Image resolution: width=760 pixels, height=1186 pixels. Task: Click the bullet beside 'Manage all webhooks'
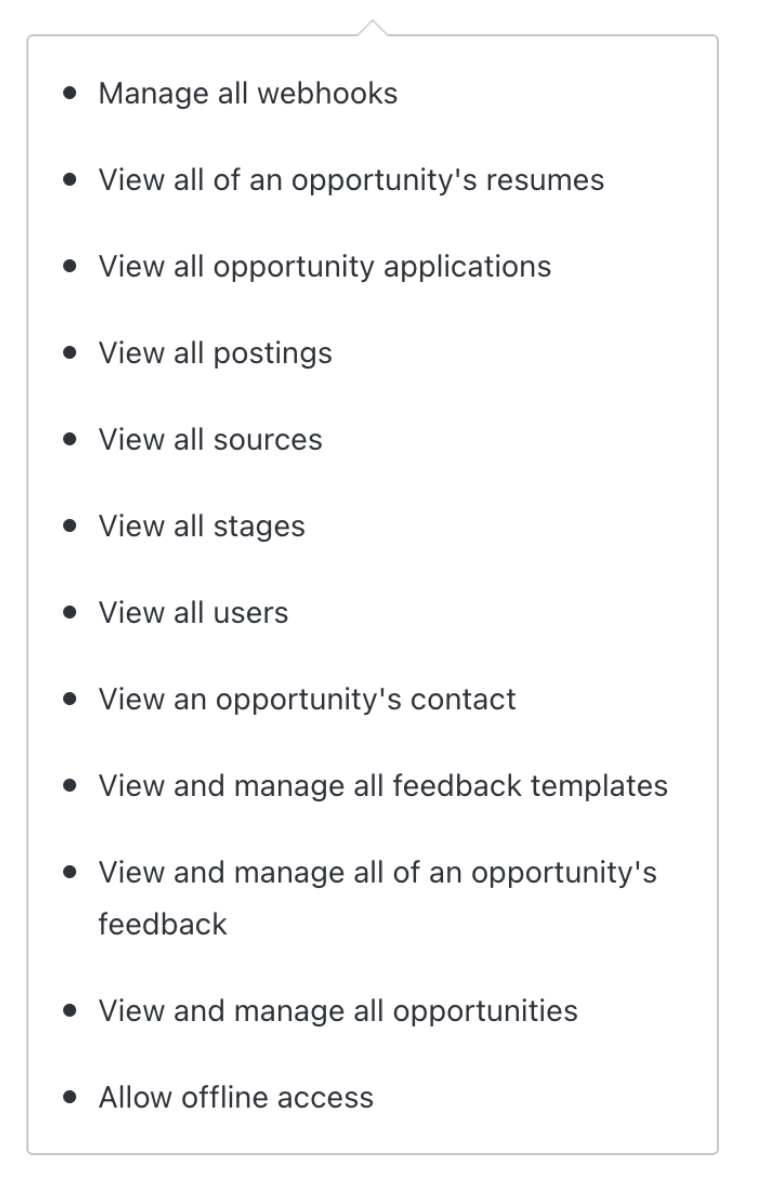[x=69, y=93]
